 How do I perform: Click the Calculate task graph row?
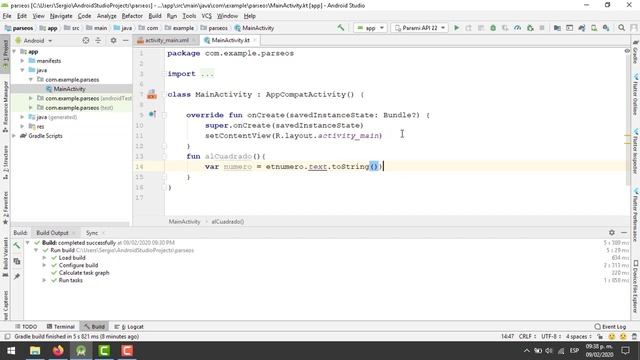coord(84,273)
